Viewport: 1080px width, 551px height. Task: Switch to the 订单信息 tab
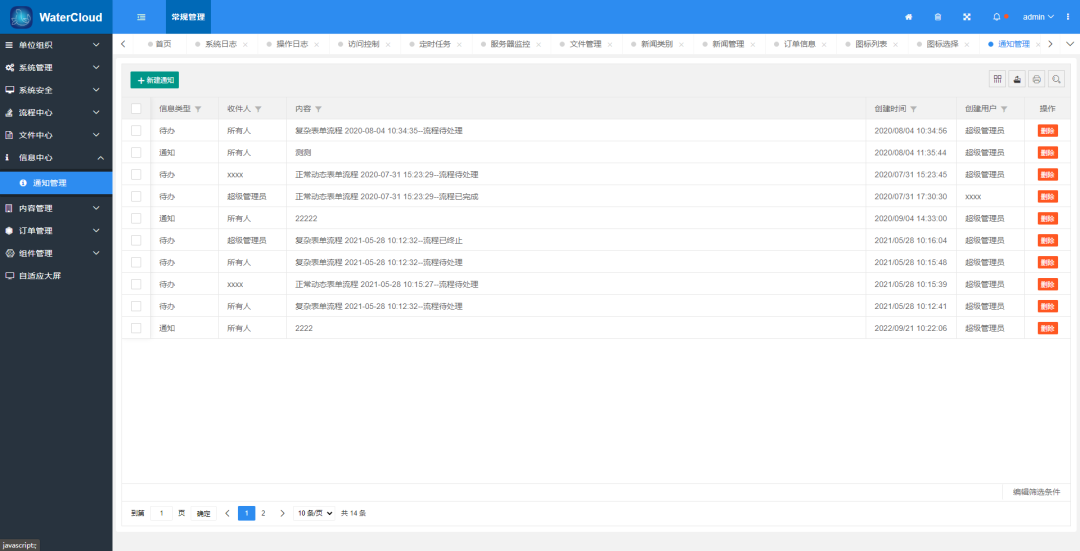click(800, 44)
